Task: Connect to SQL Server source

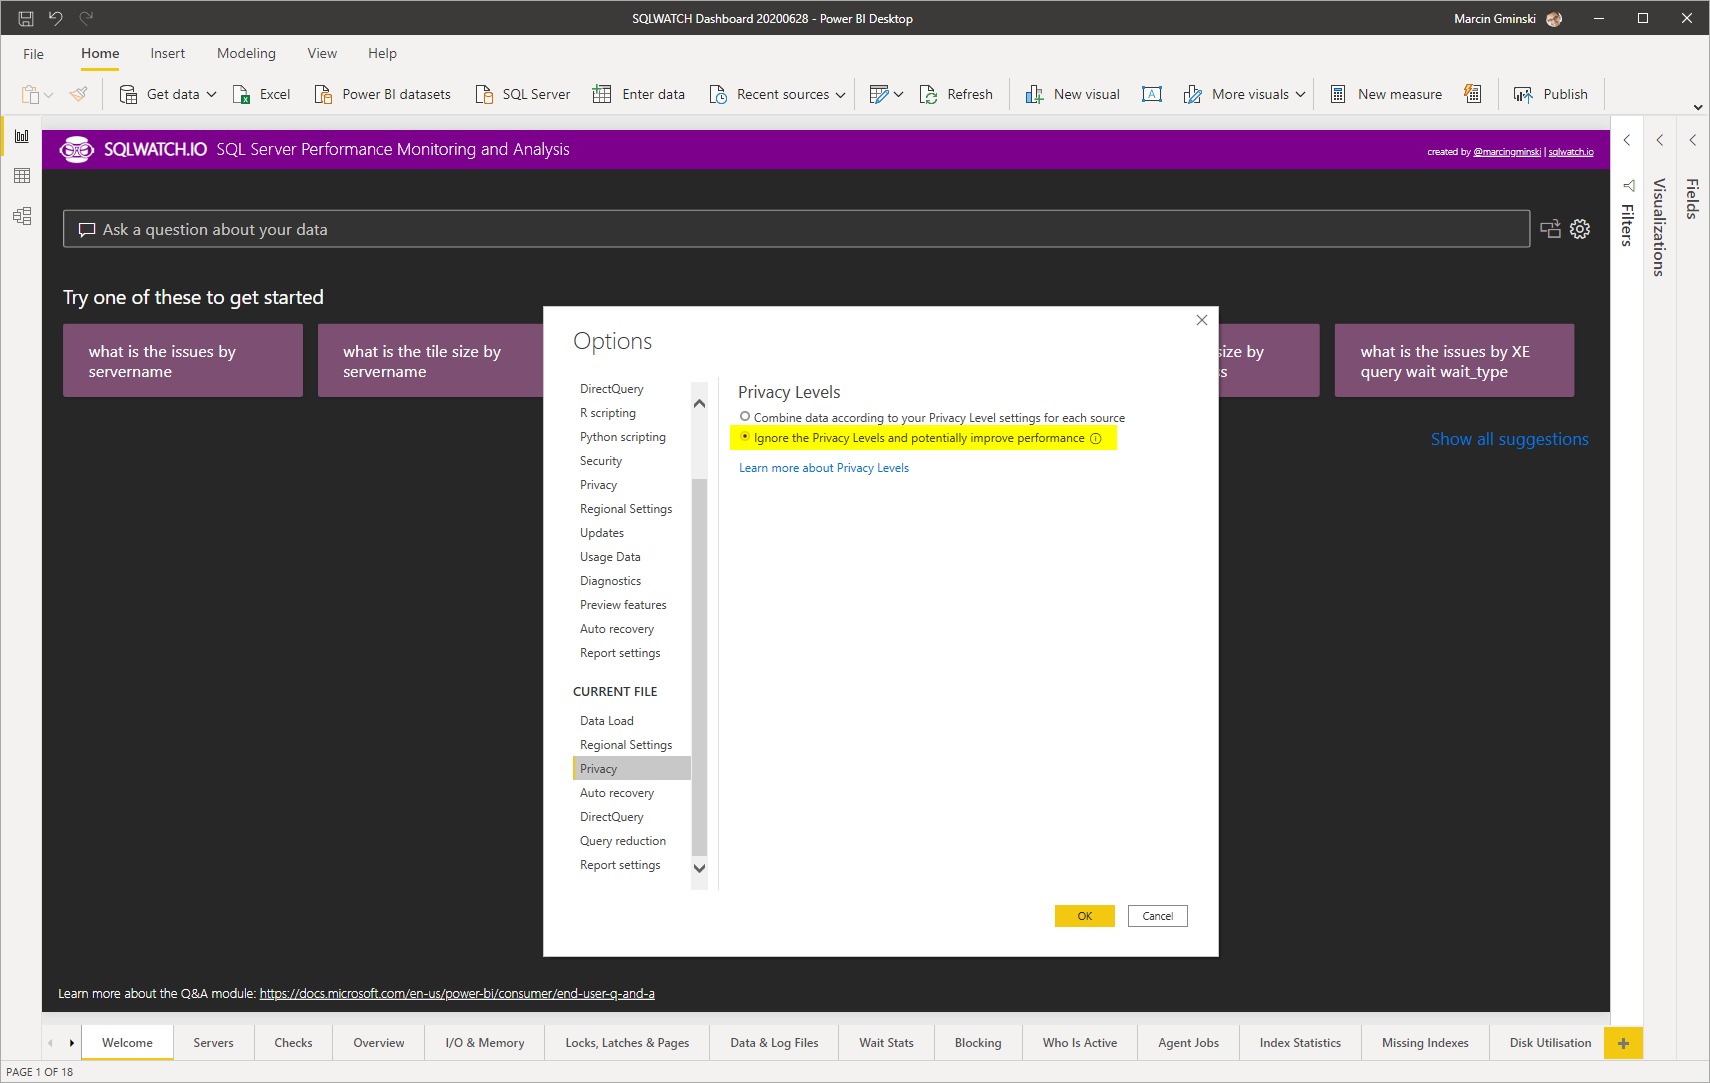Action: (x=523, y=94)
